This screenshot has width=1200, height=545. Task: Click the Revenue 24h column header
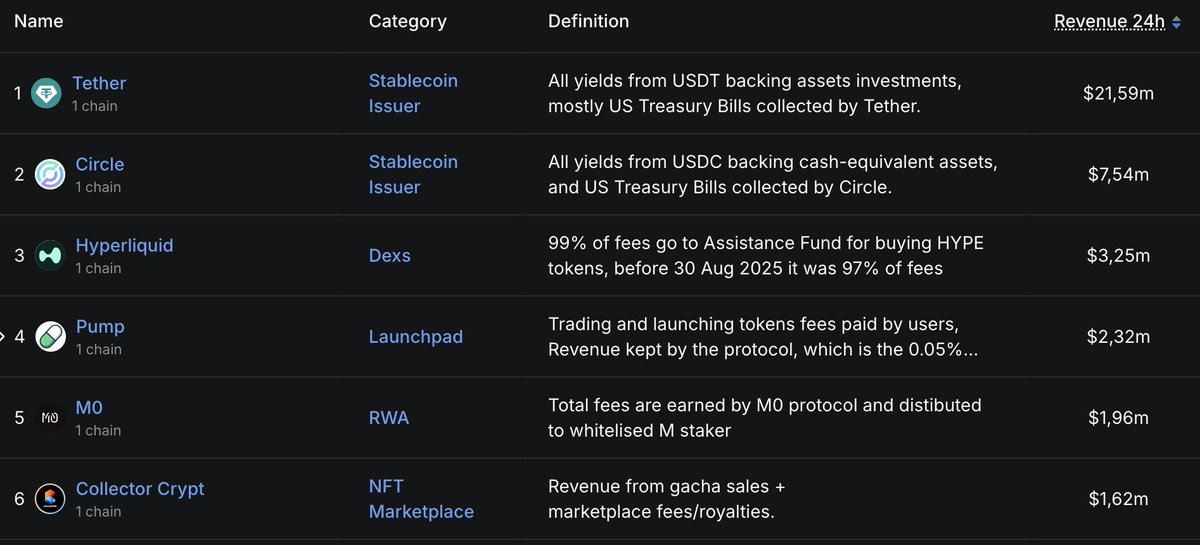[x=1109, y=22]
